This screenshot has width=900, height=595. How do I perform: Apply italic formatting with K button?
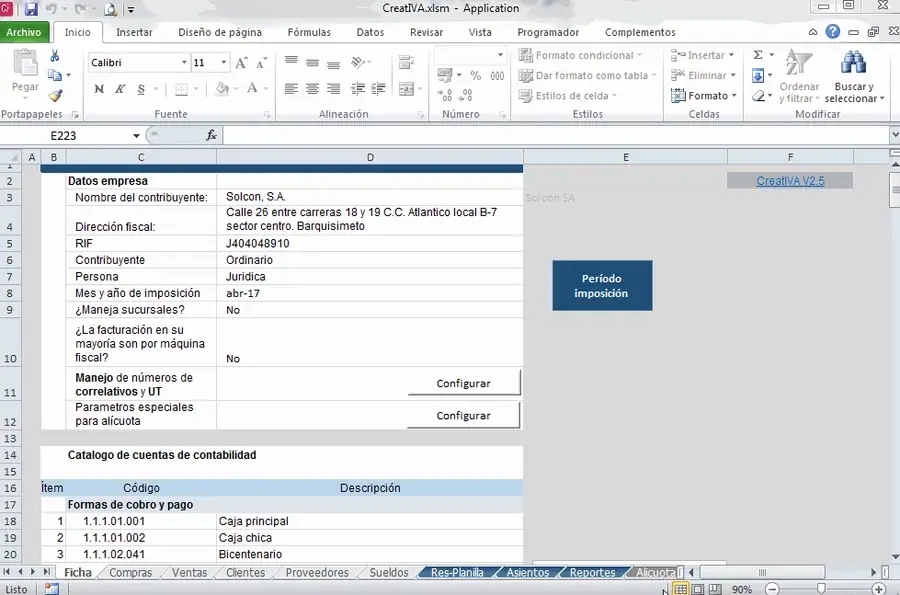[120, 89]
